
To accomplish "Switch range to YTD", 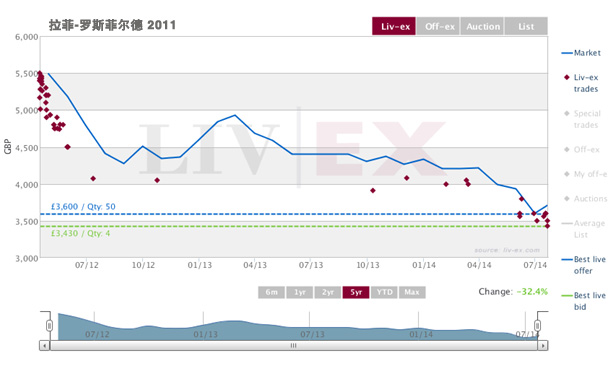I will [384, 292].
